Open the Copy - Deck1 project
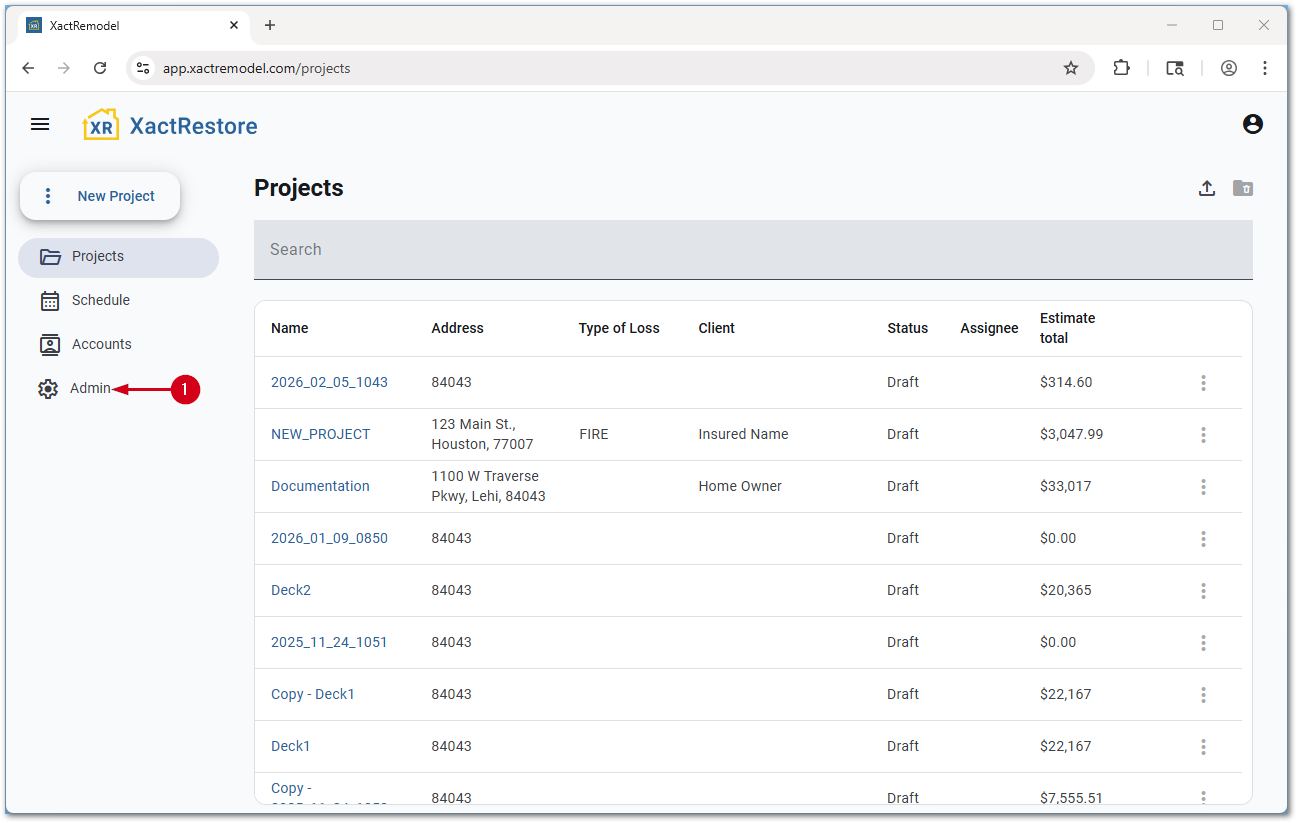Image resolution: width=1297 pixels, height=823 pixels. 312,694
